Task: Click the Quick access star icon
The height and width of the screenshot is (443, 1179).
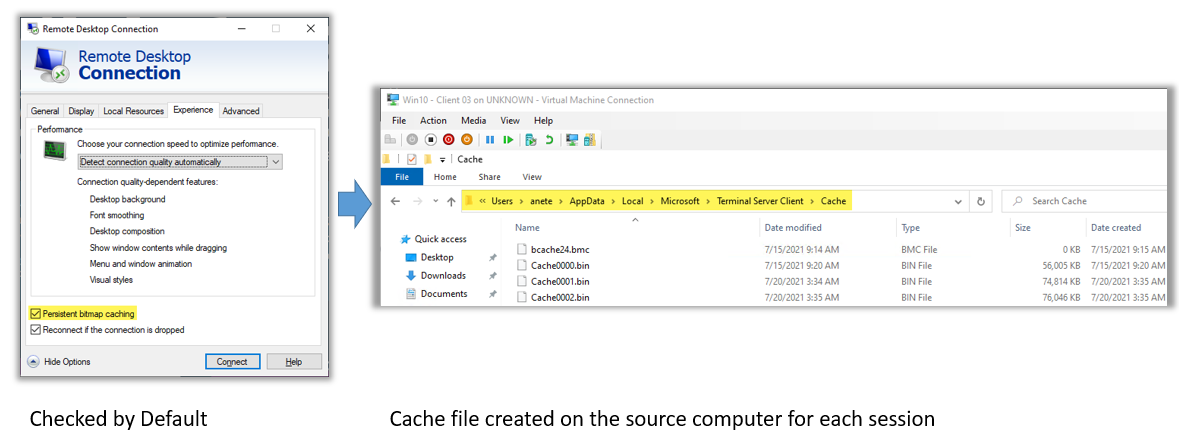Action: coord(405,239)
